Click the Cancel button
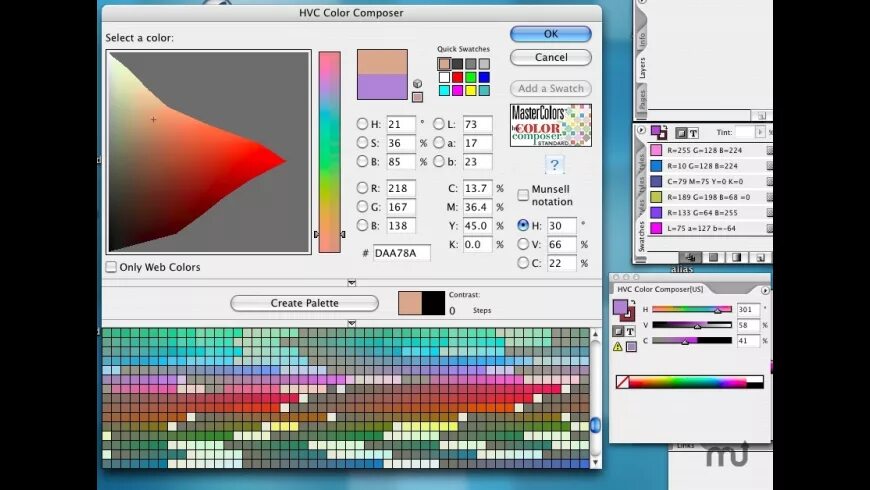Image resolution: width=870 pixels, height=490 pixels. coord(550,57)
